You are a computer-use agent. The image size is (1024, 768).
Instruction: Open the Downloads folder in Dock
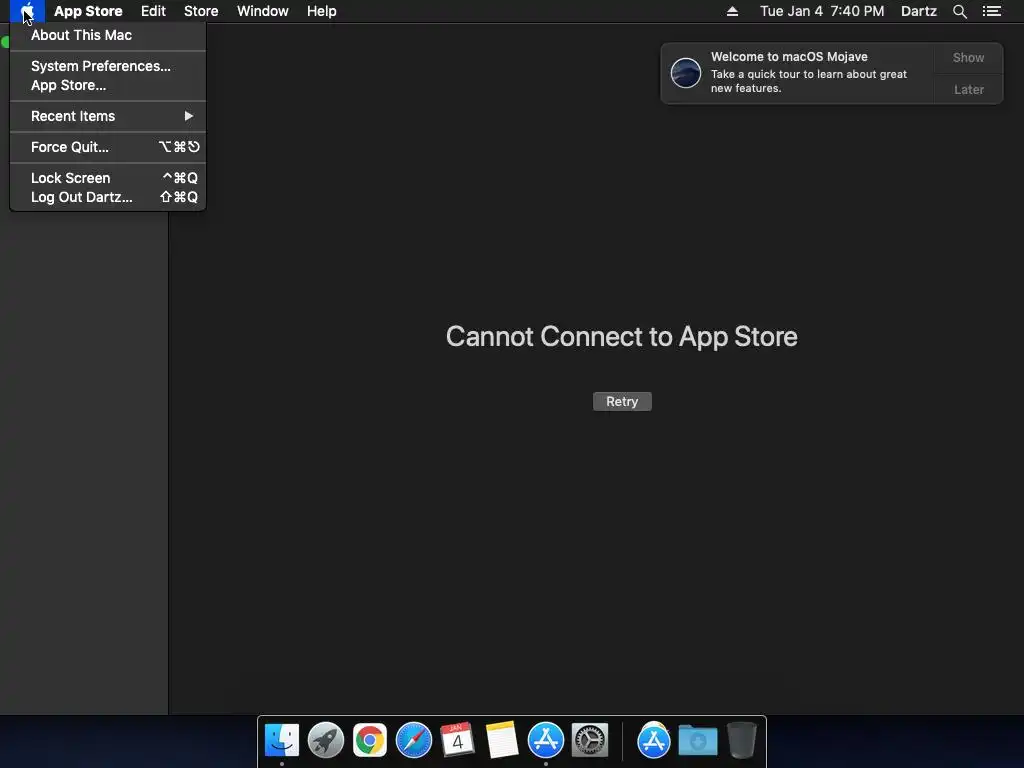[x=697, y=740]
